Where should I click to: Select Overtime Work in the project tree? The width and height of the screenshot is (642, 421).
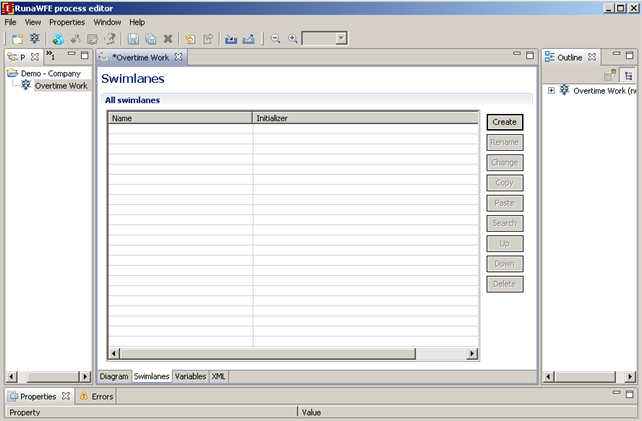(x=61, y=86)
